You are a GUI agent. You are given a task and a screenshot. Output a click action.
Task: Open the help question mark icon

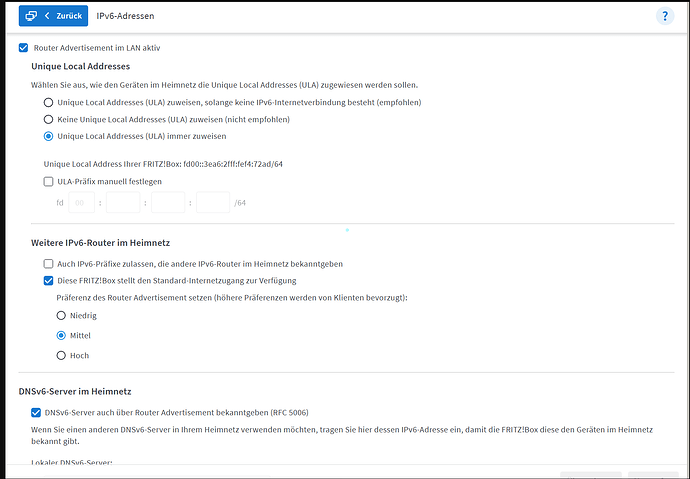(665, 17)
